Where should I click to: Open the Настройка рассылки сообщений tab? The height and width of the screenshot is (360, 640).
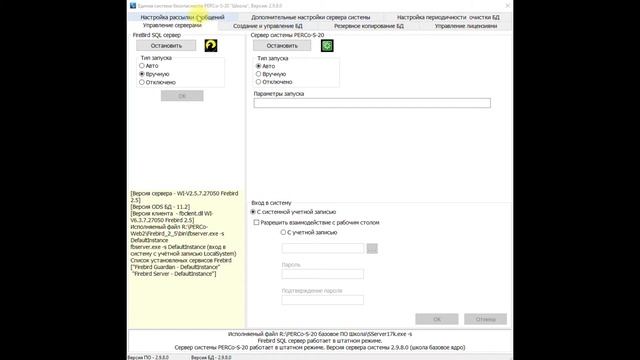(x=182, y=17)
